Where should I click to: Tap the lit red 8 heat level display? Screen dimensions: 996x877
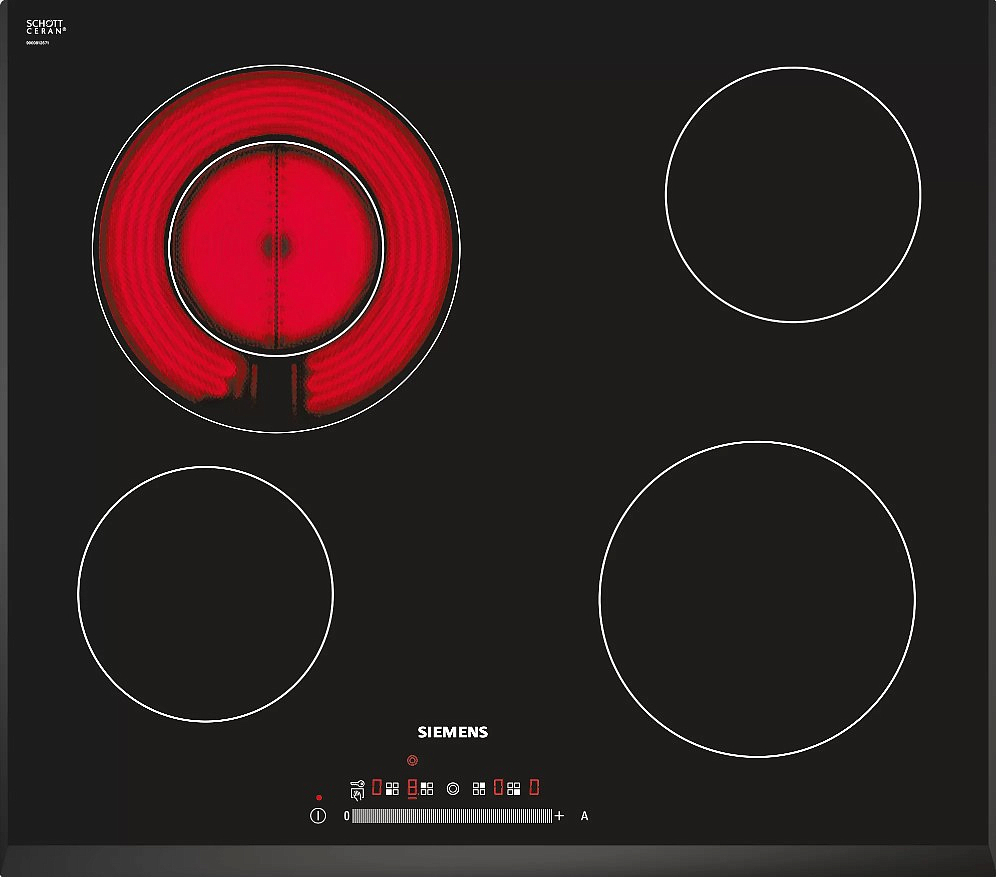411,788
